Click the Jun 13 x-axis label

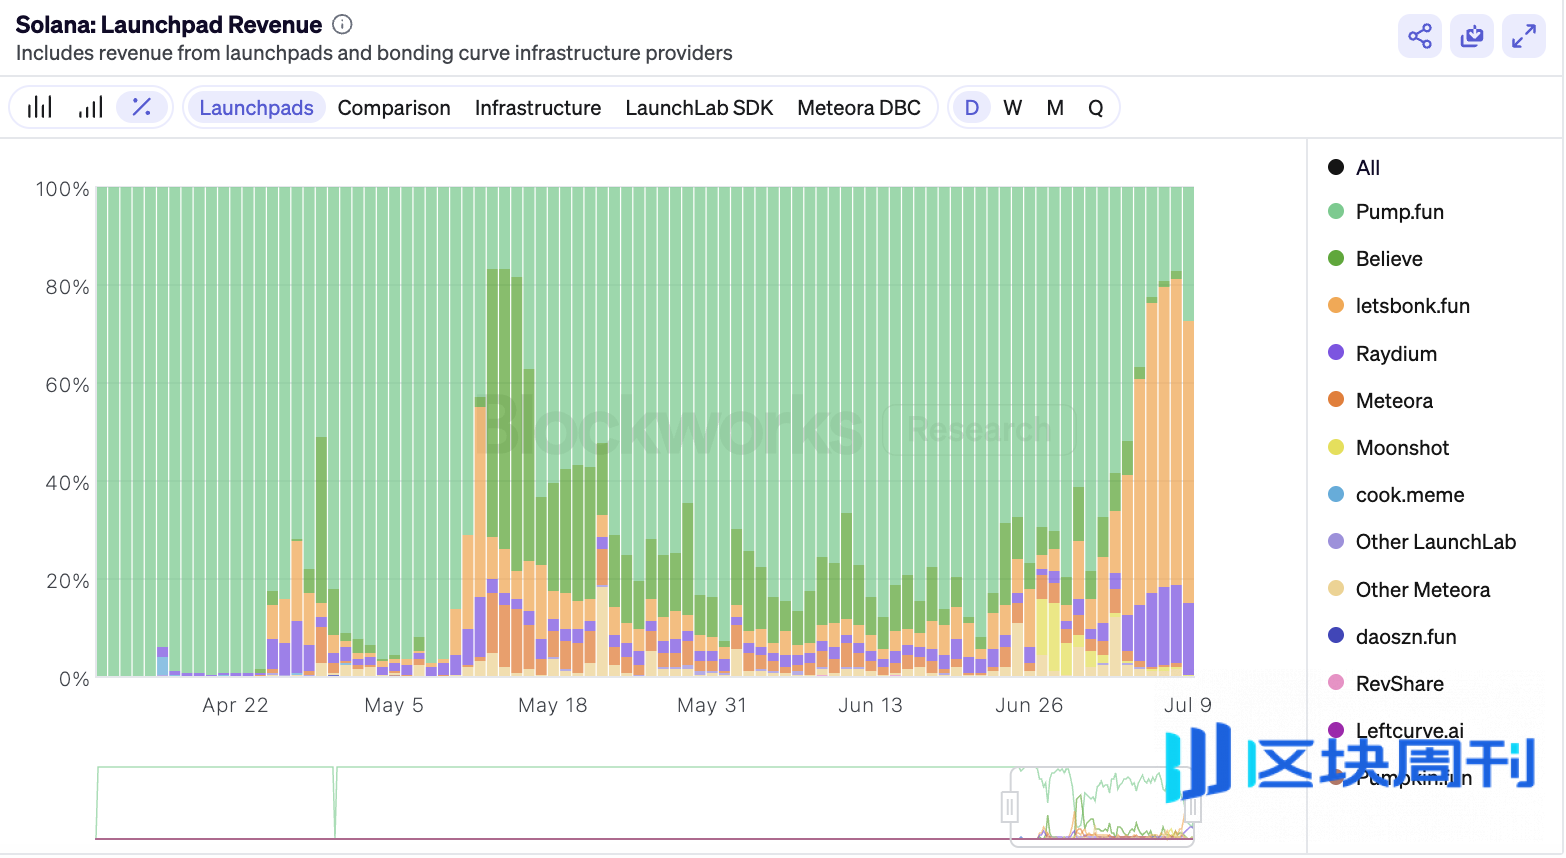click(870, 705)
